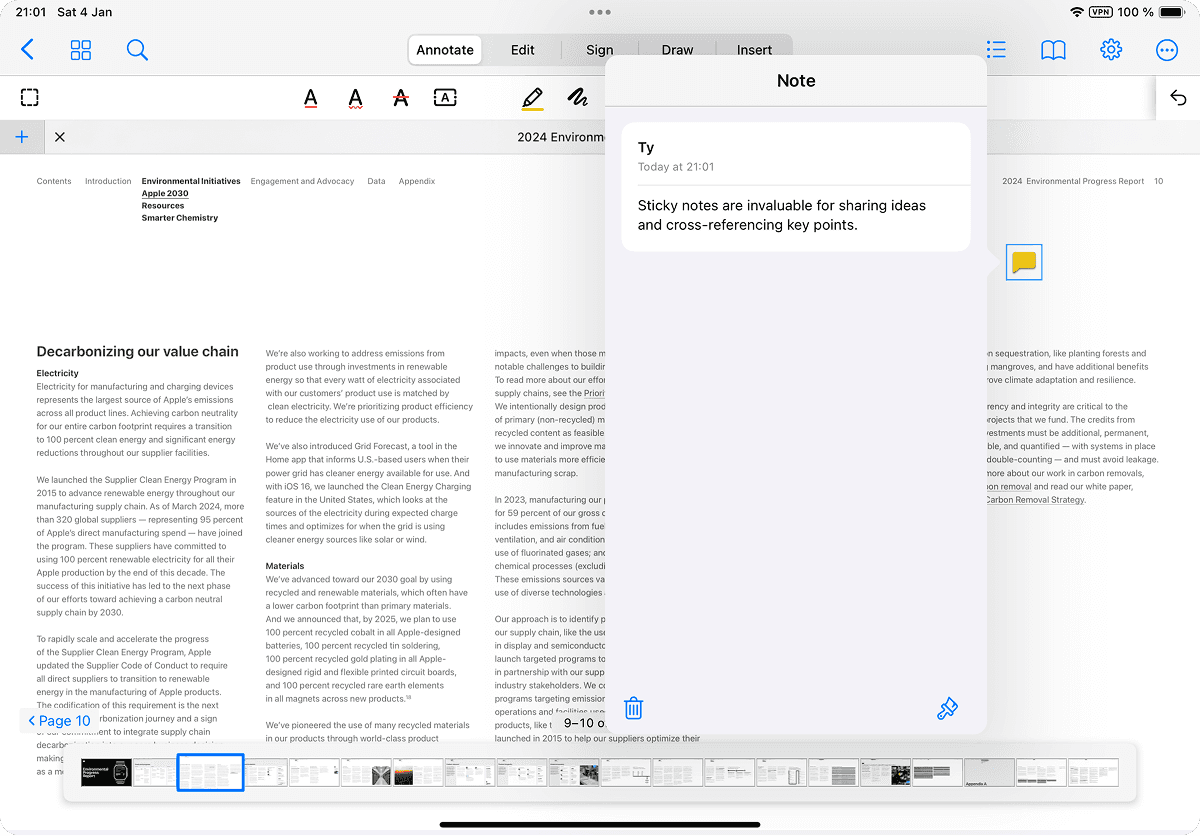Switch to the Annotate tab
1200x836 pixels.
pyautogui.click(x=445, y=50)
